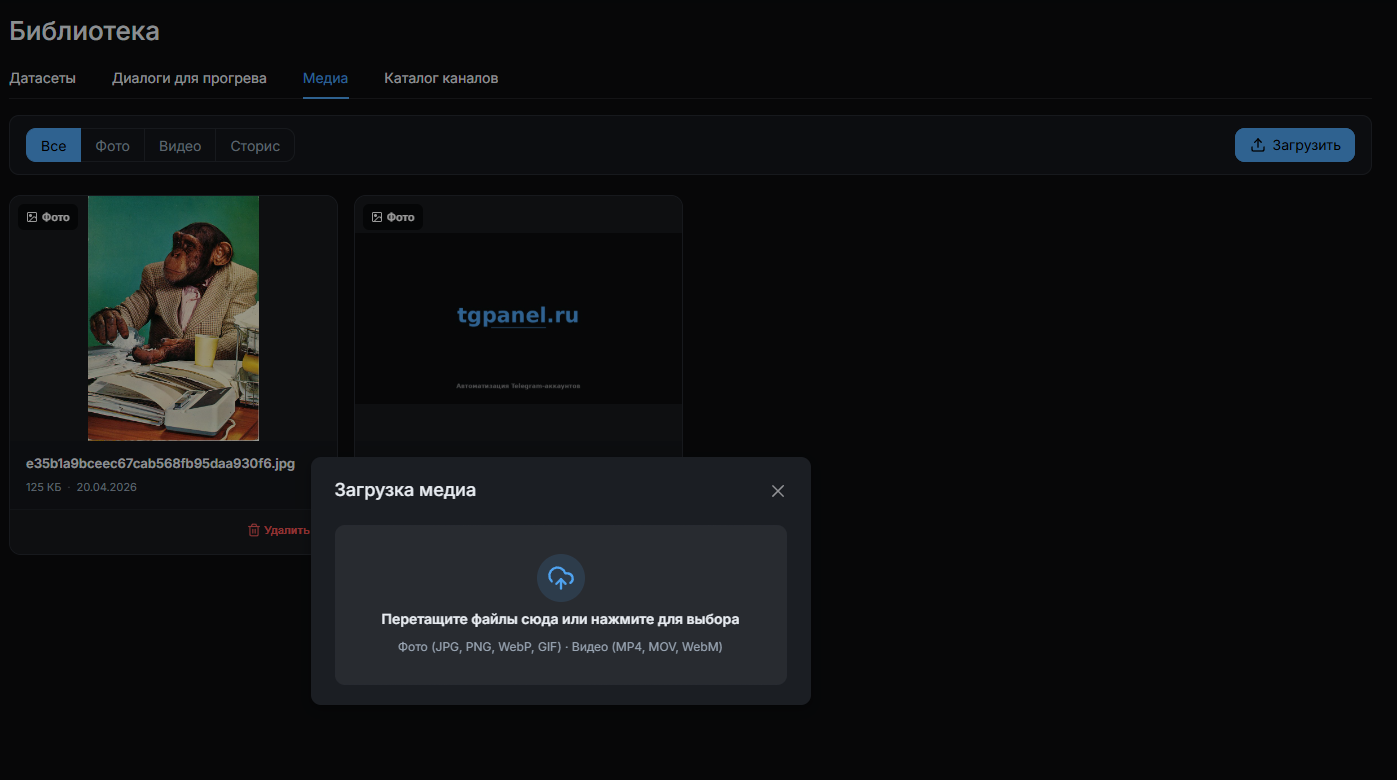Viewport: 1397px width, 780px height.
Task: Delete the e35b1a9bceec jpg file
Action: (x=279, y=530)
